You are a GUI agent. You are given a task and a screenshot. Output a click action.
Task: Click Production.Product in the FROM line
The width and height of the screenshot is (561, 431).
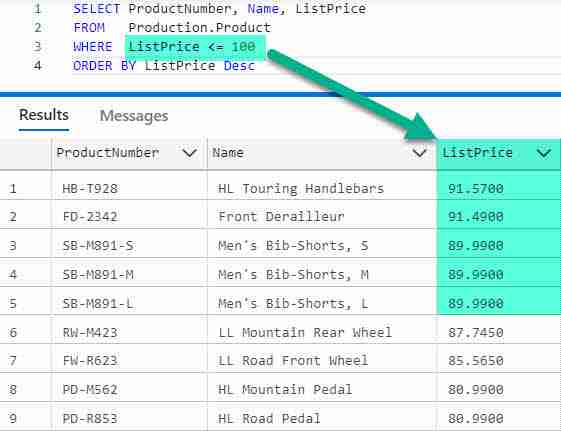[200, 28]
